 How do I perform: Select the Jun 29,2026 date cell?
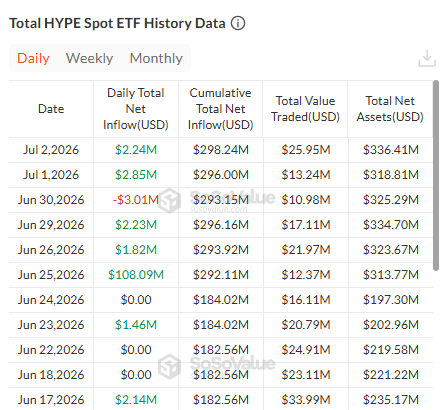[51, 225]
